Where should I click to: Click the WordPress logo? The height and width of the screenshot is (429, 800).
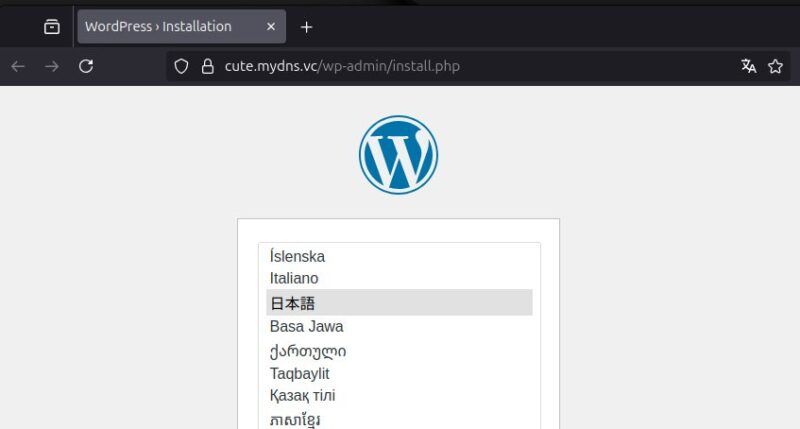(398, 155)
